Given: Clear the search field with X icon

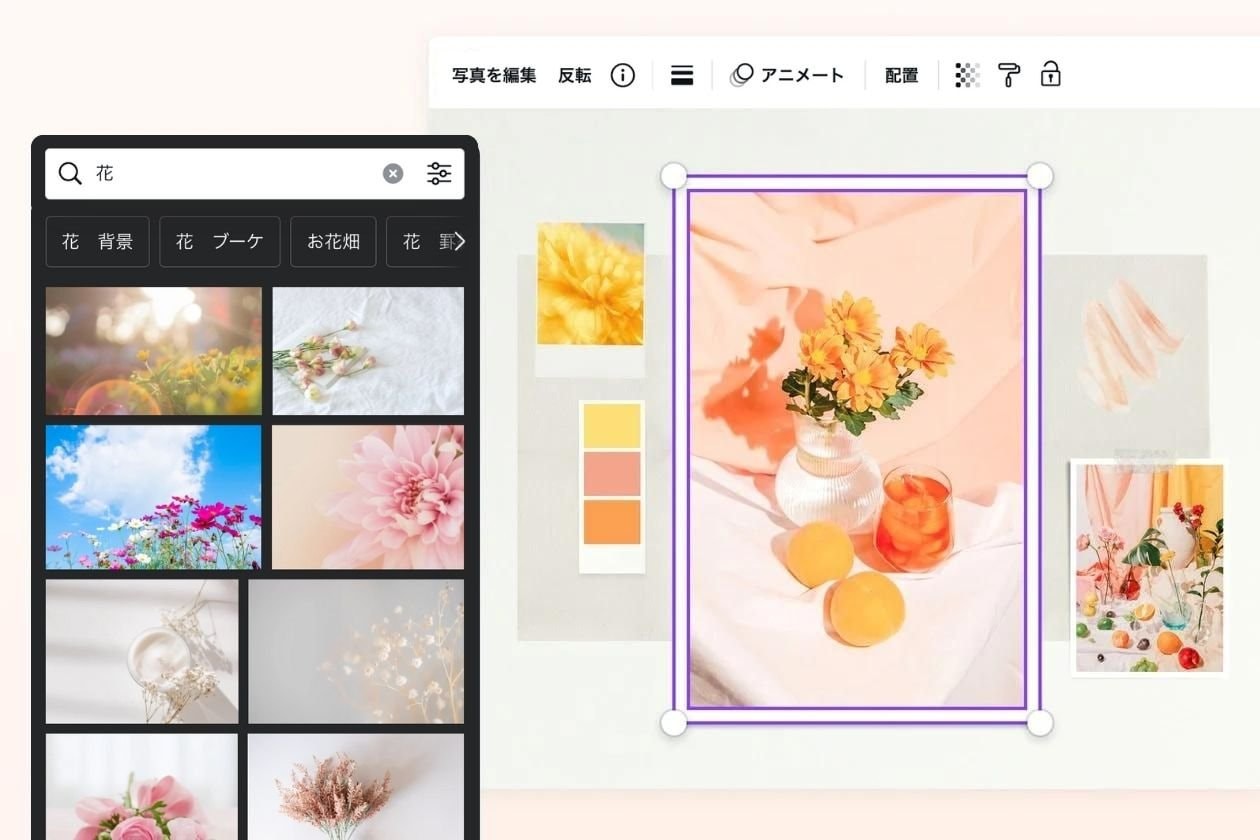Looking at the screenshot, I should coord(393,174).
